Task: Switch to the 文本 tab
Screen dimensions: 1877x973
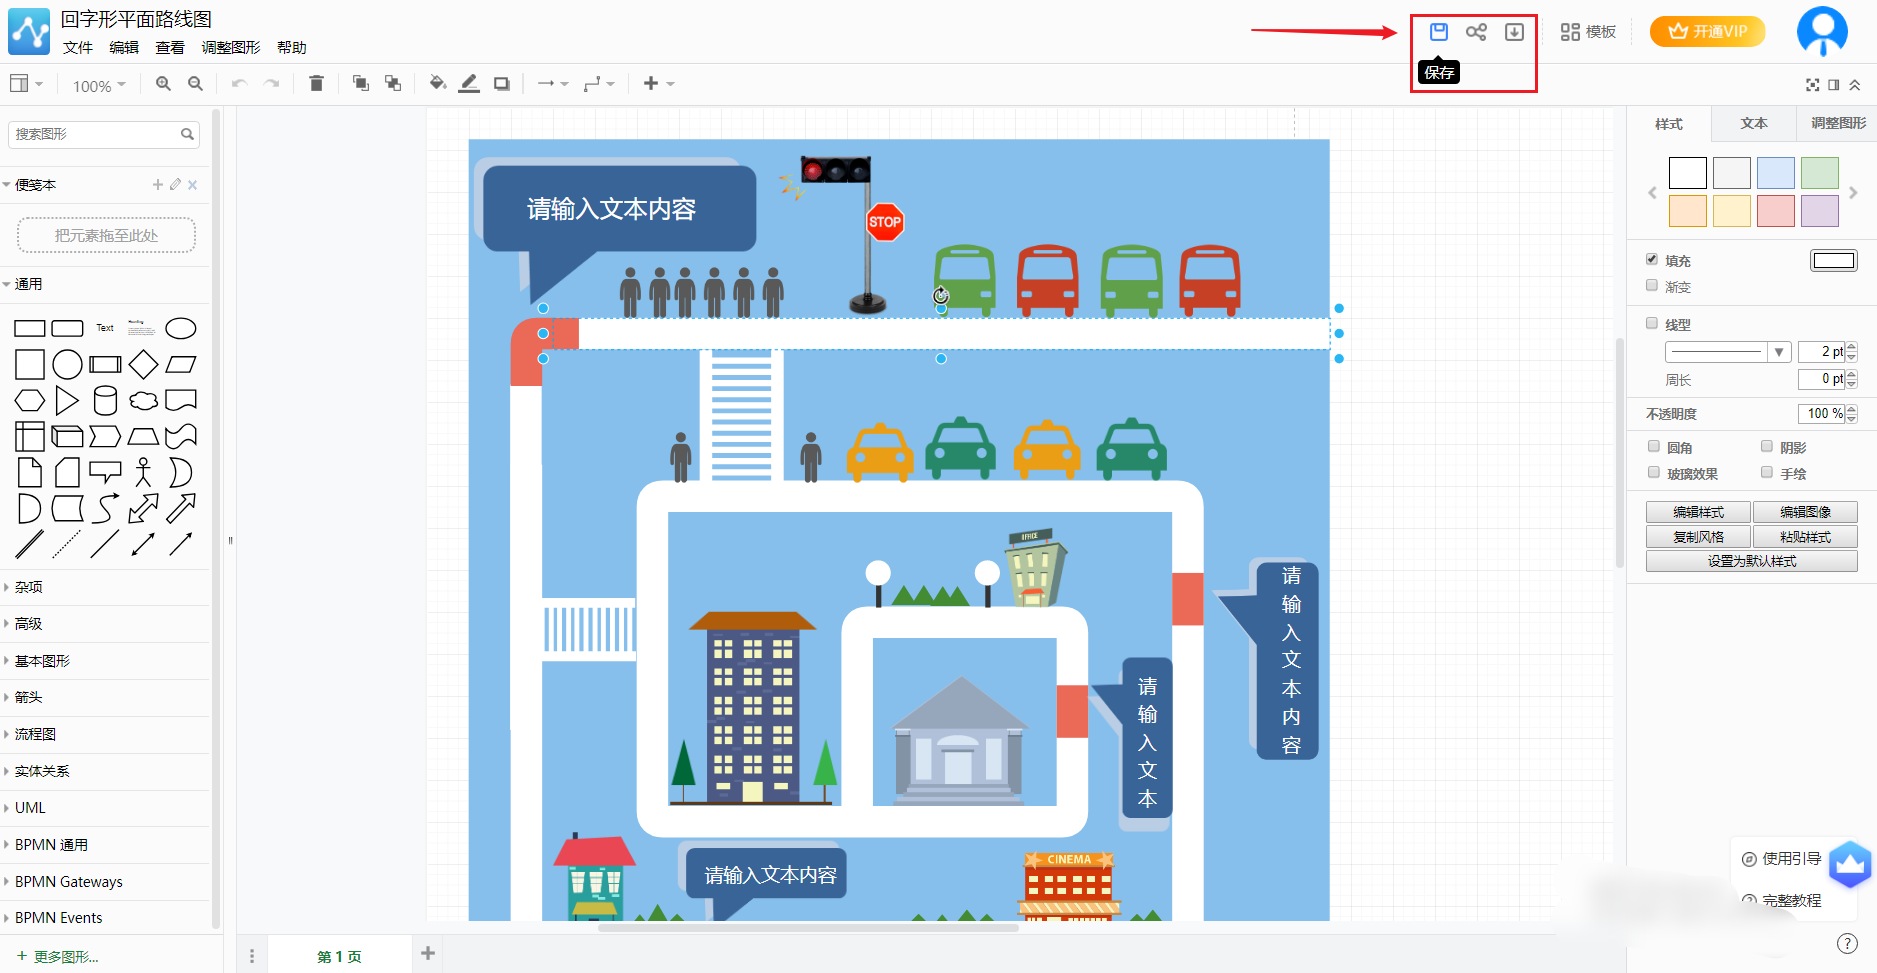Action: [x=1754, y=123]
